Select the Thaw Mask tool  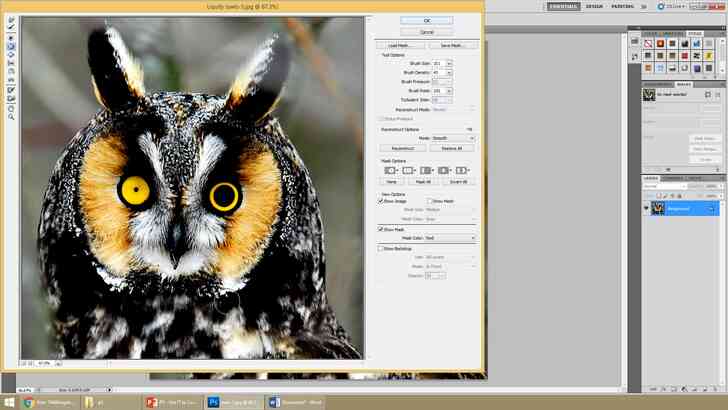pyautogui.click(x=11, y=98)
